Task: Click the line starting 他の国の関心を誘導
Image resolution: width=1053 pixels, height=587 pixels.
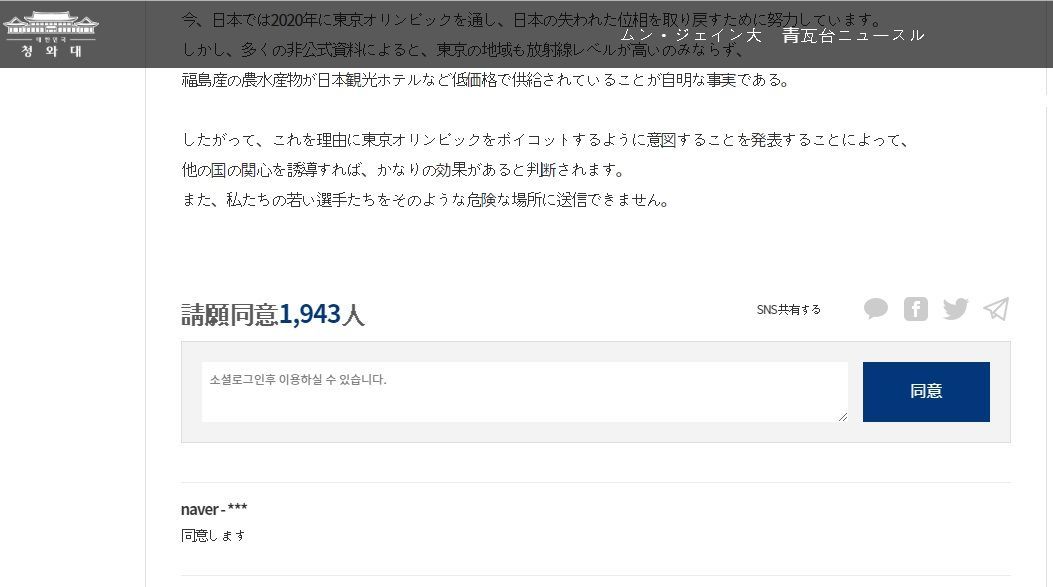Action: (403, 169)
